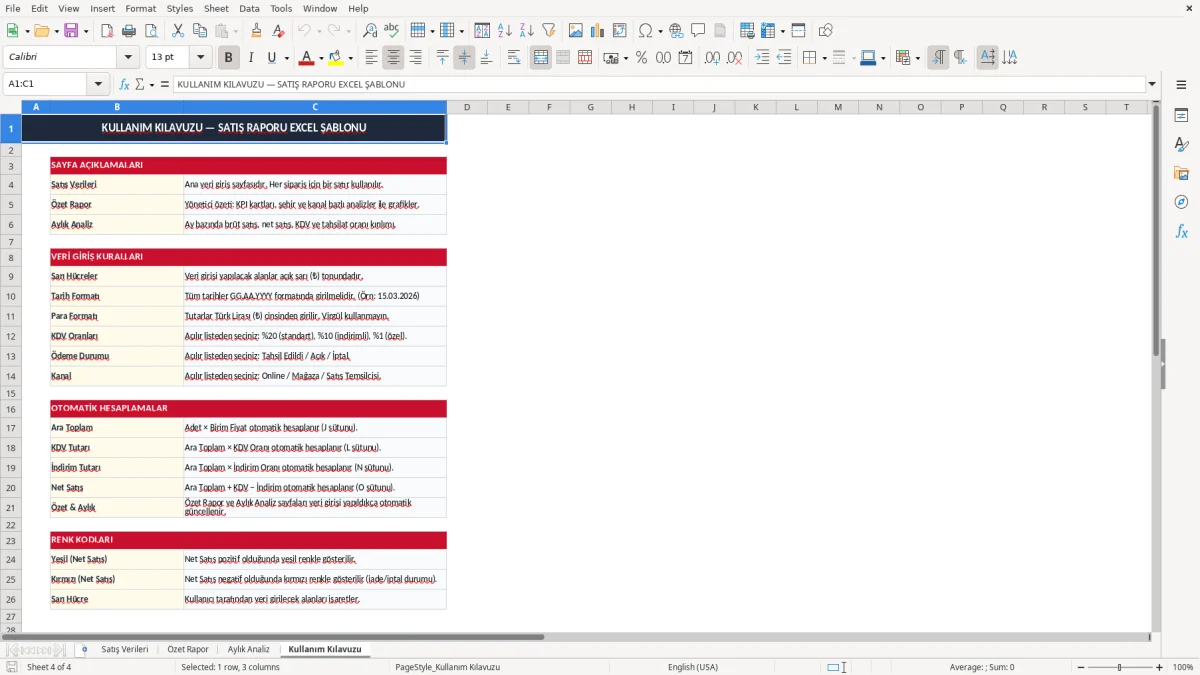Toggle italic formatting
Screen dimensions: 1200x675
[250, 58]
